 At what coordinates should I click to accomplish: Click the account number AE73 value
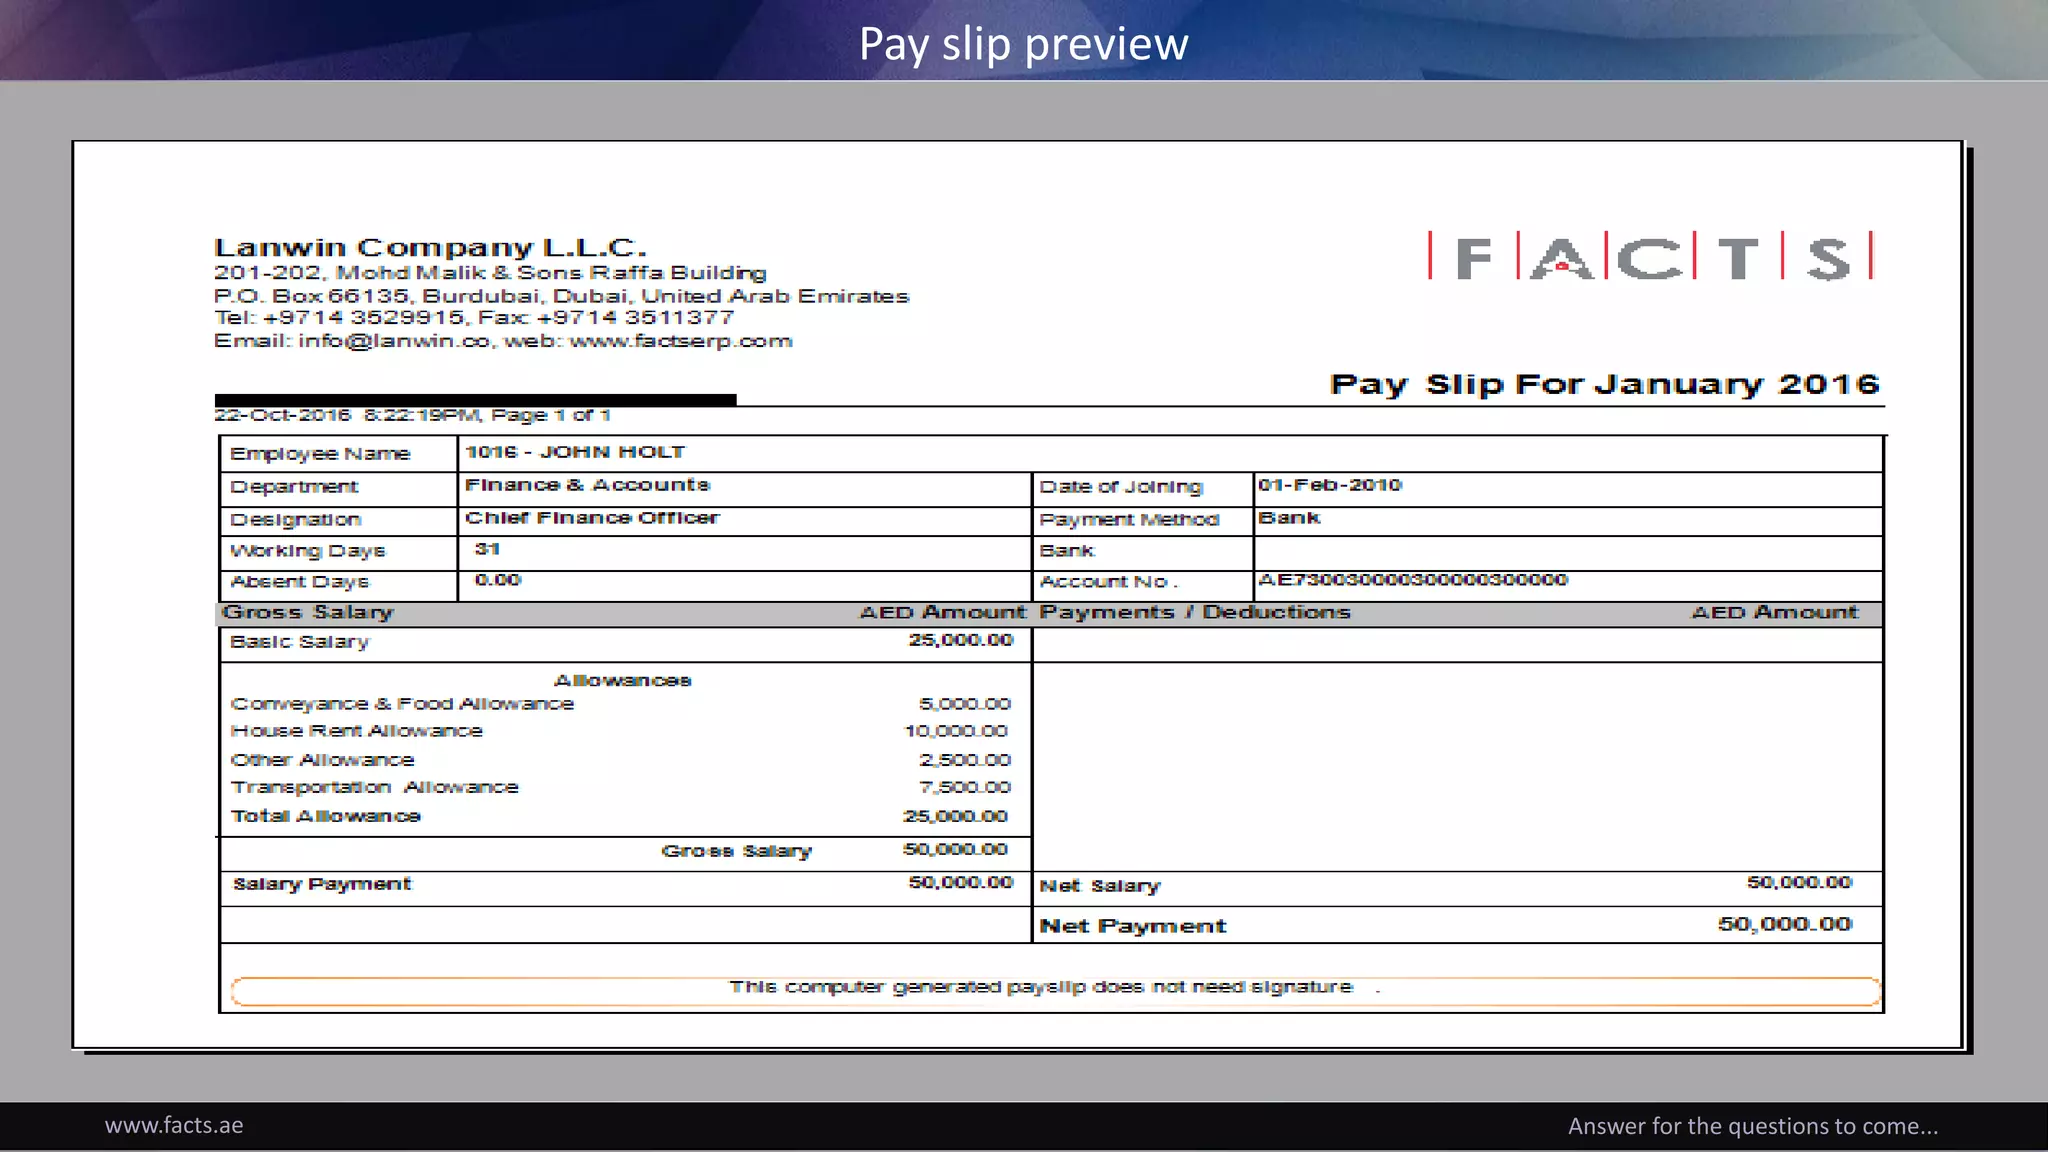pyautogui.click(x=1412, y=580)
